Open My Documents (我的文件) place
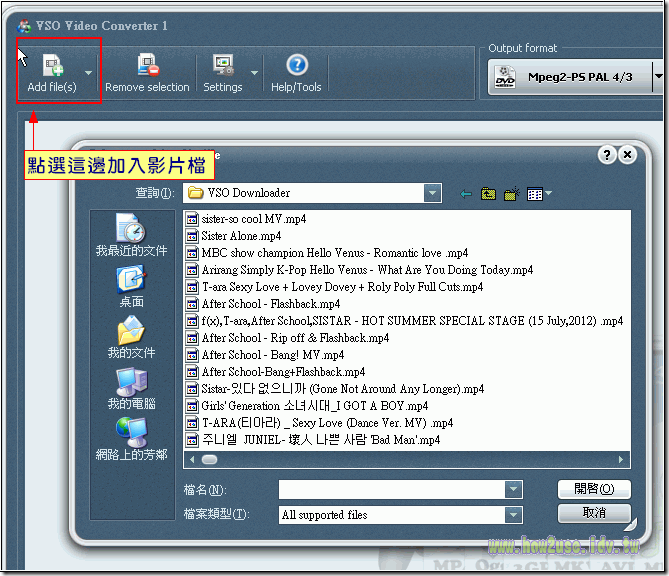669x576 pixels. point(131,337)
